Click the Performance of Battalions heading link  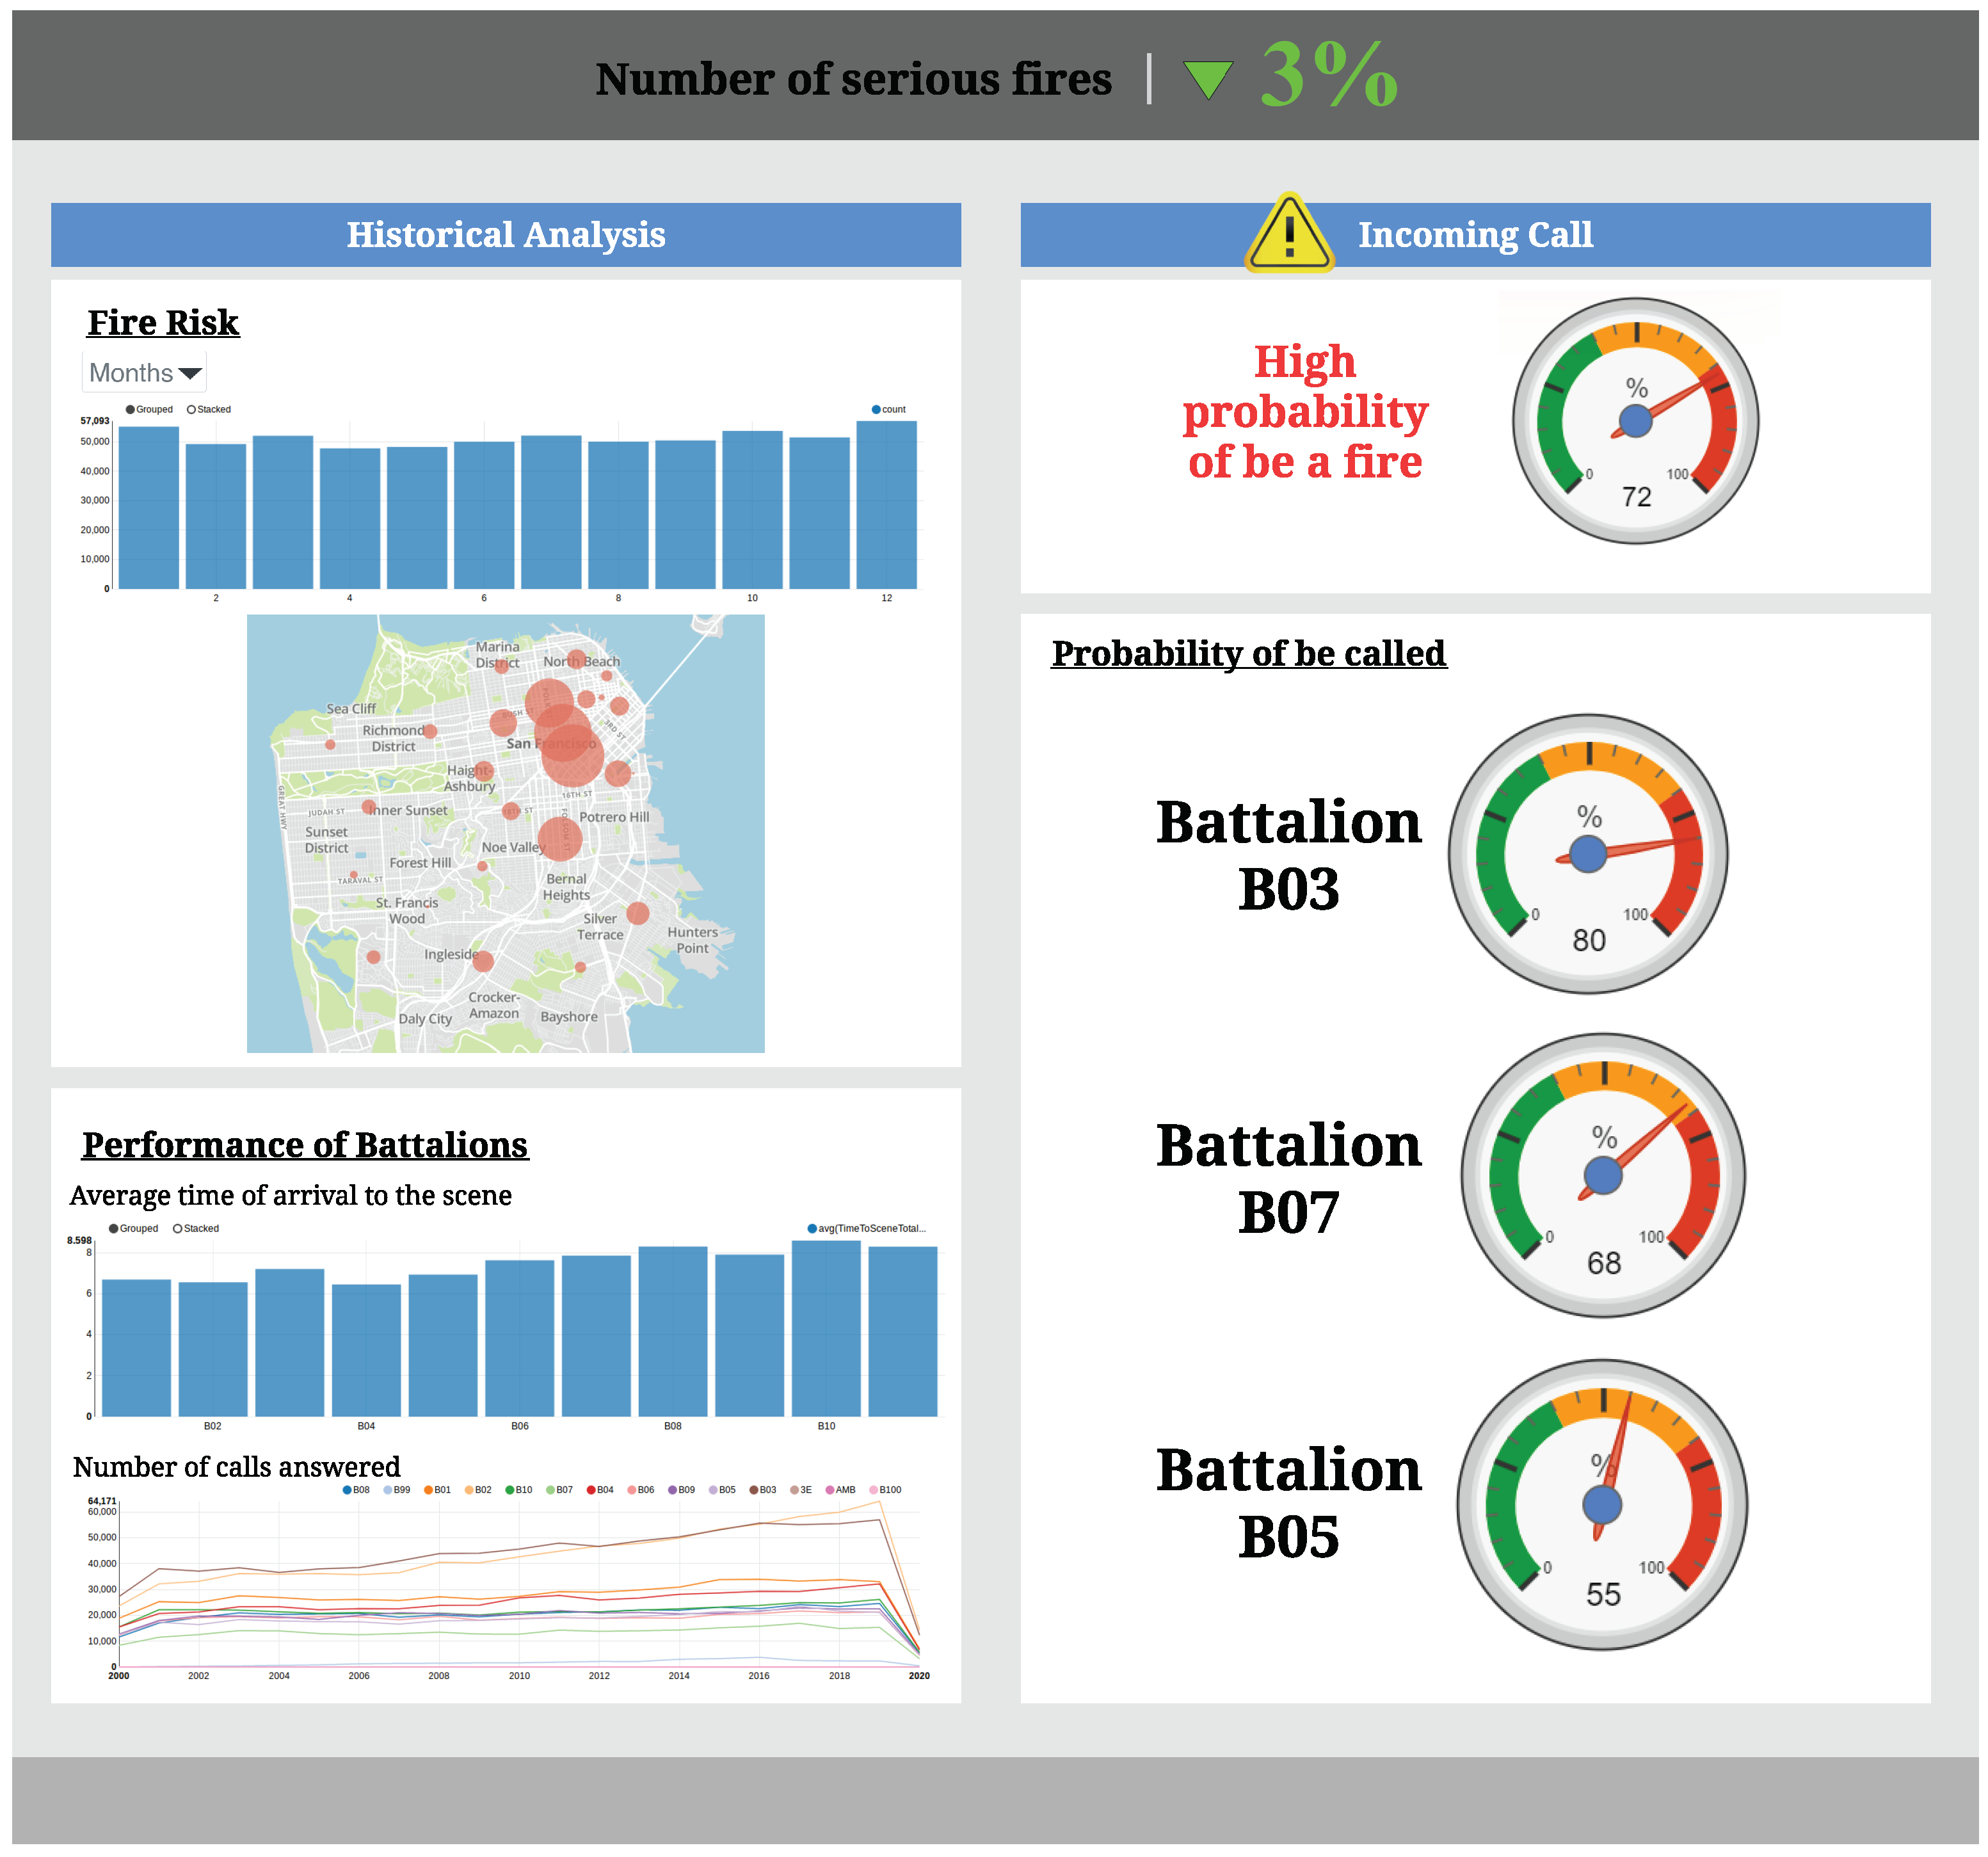click(305, 1145)
